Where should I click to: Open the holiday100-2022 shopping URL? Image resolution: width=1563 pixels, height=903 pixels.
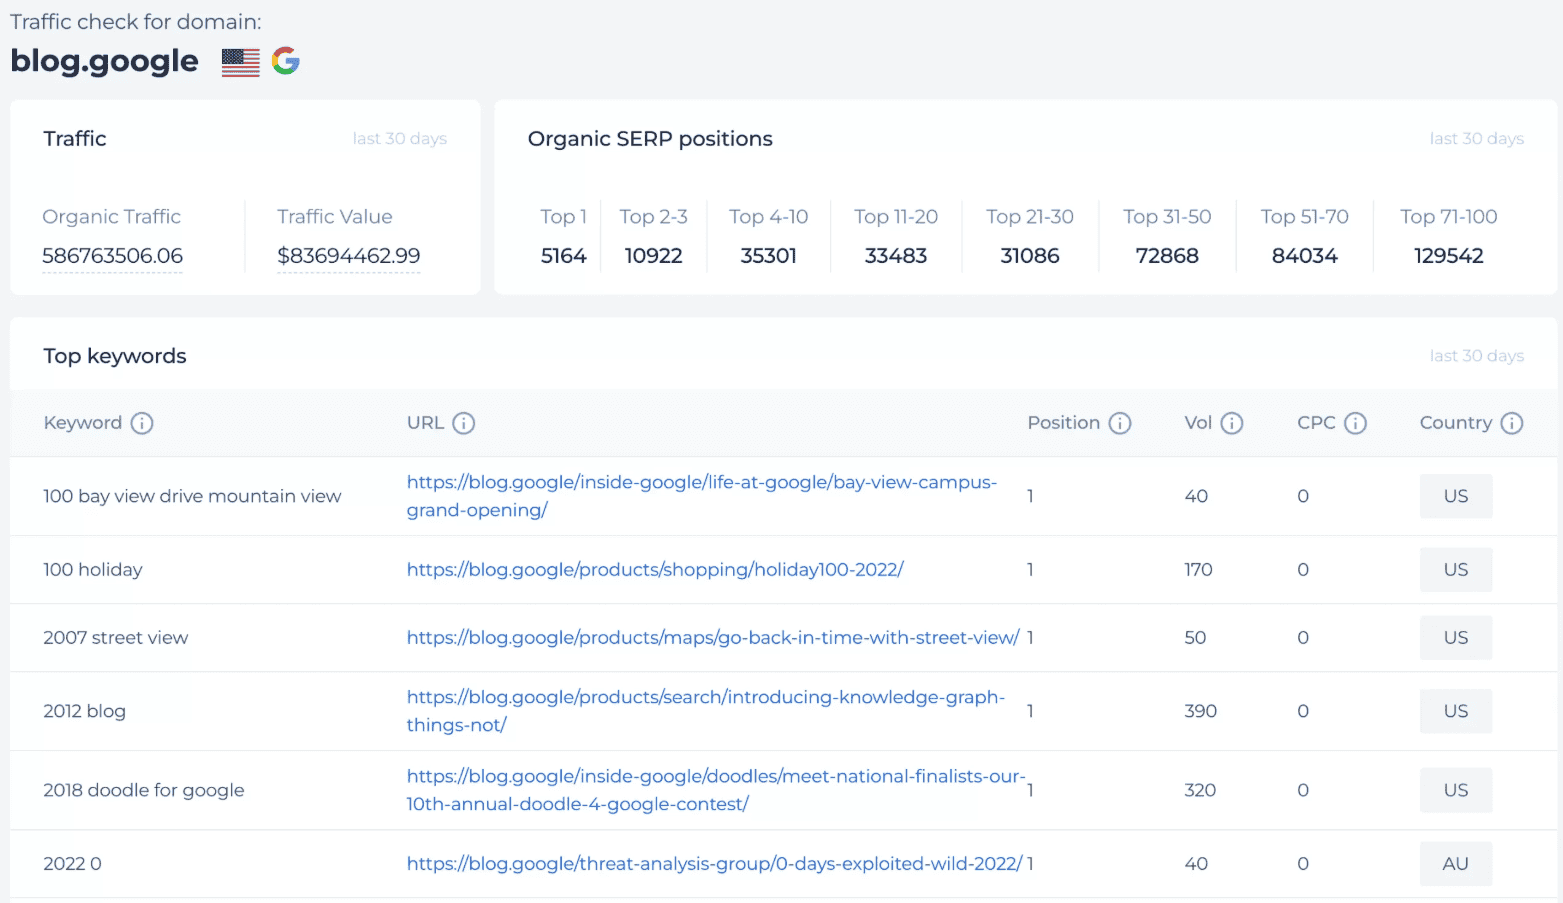[655, 569]
